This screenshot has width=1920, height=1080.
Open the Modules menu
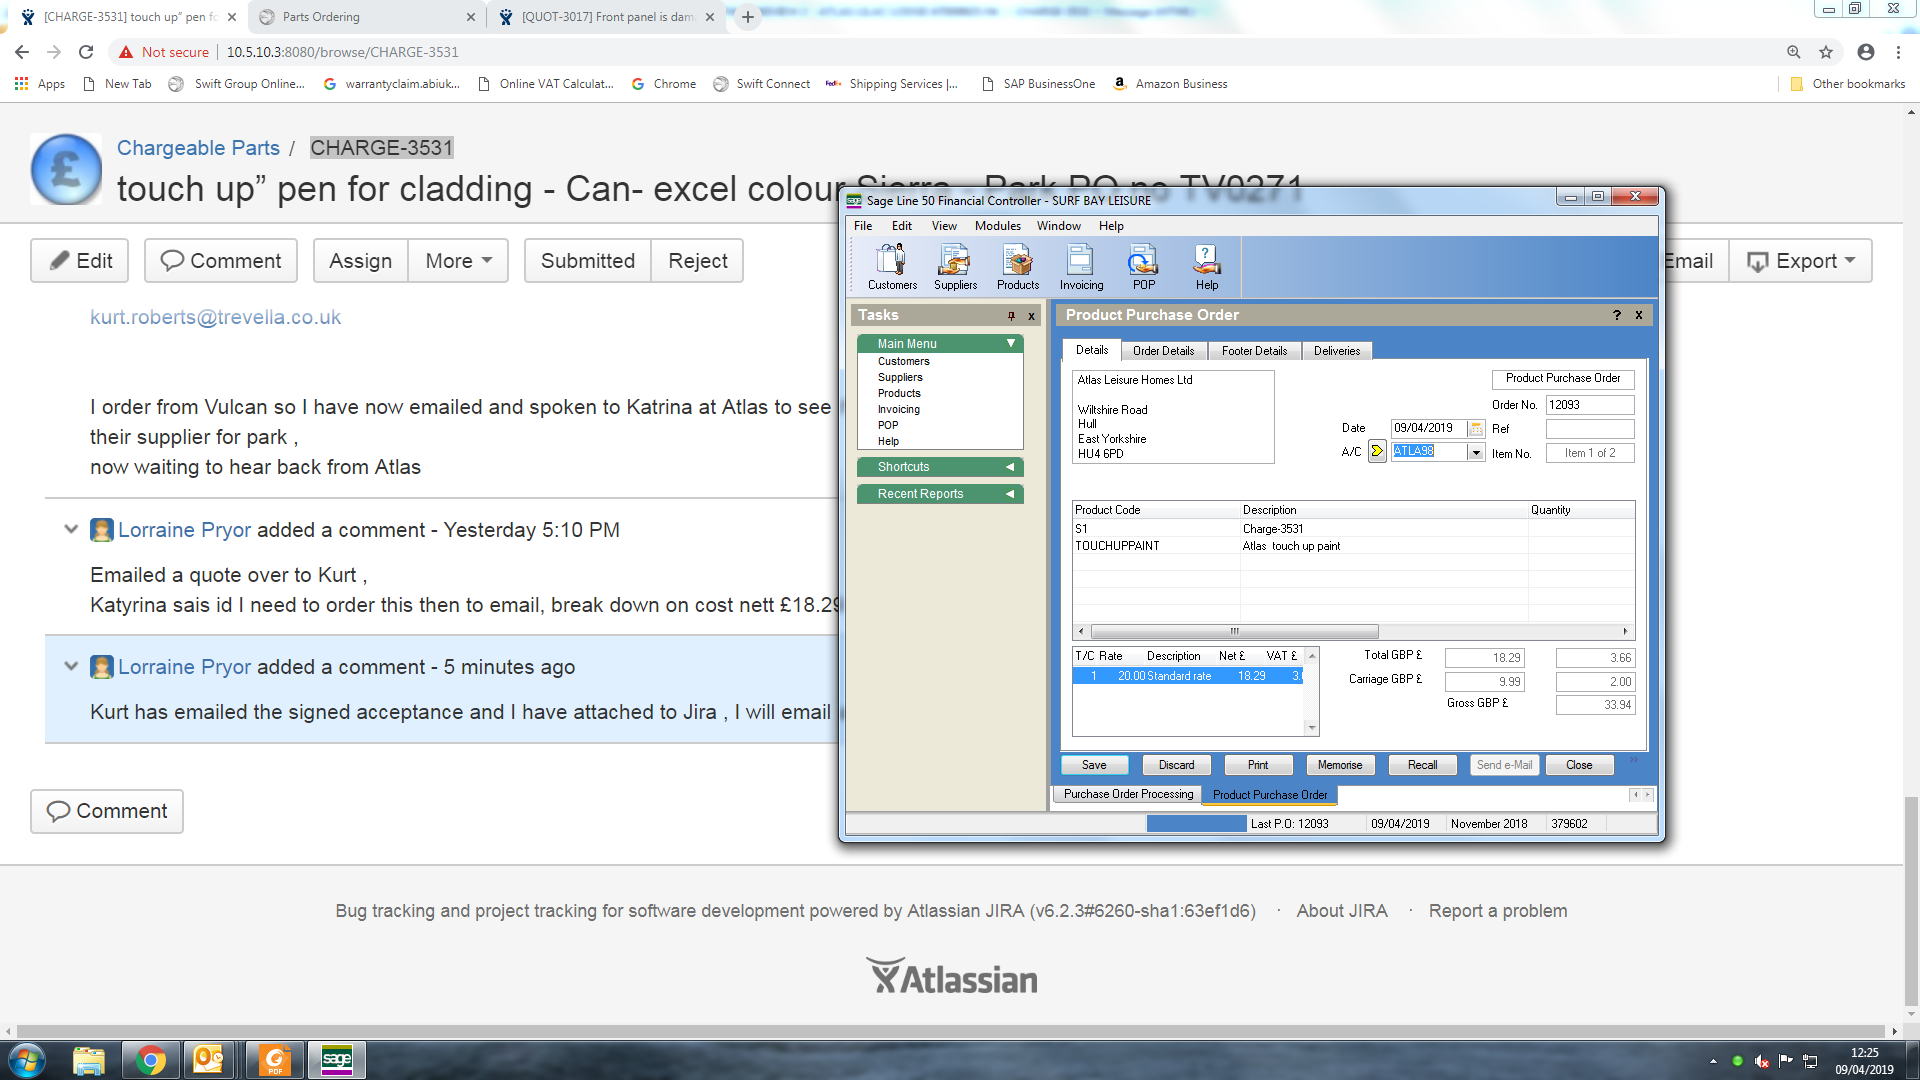pyautogui.click(x=997, y=226)
